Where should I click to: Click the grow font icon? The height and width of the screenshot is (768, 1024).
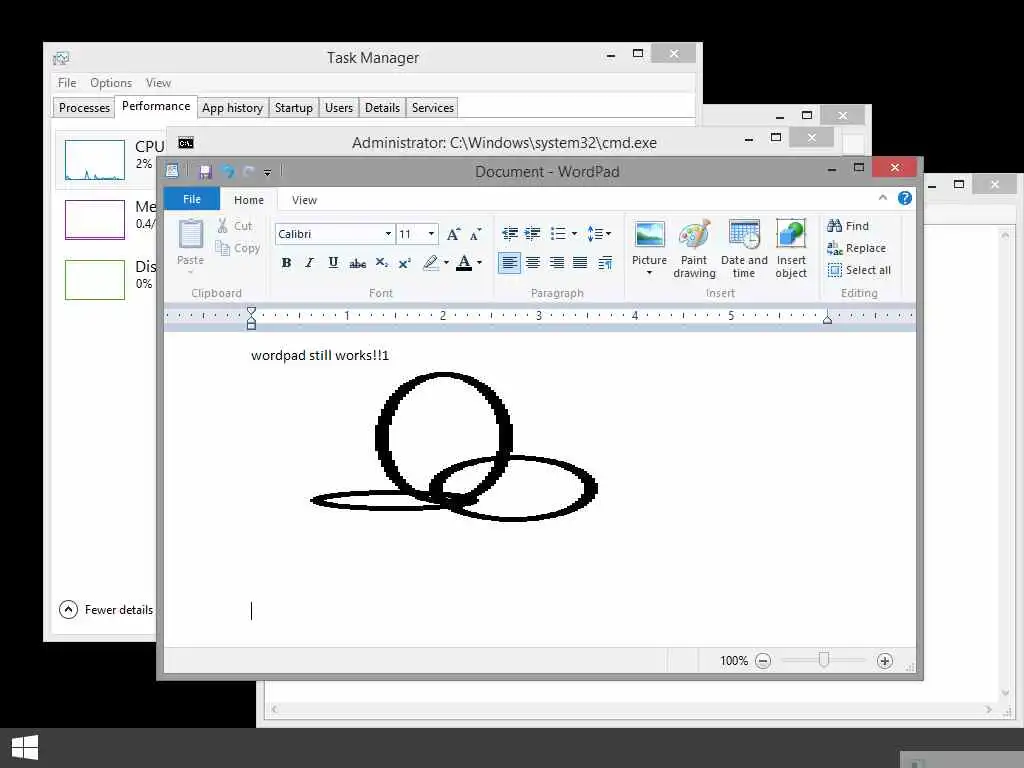[x=453, y=234]
